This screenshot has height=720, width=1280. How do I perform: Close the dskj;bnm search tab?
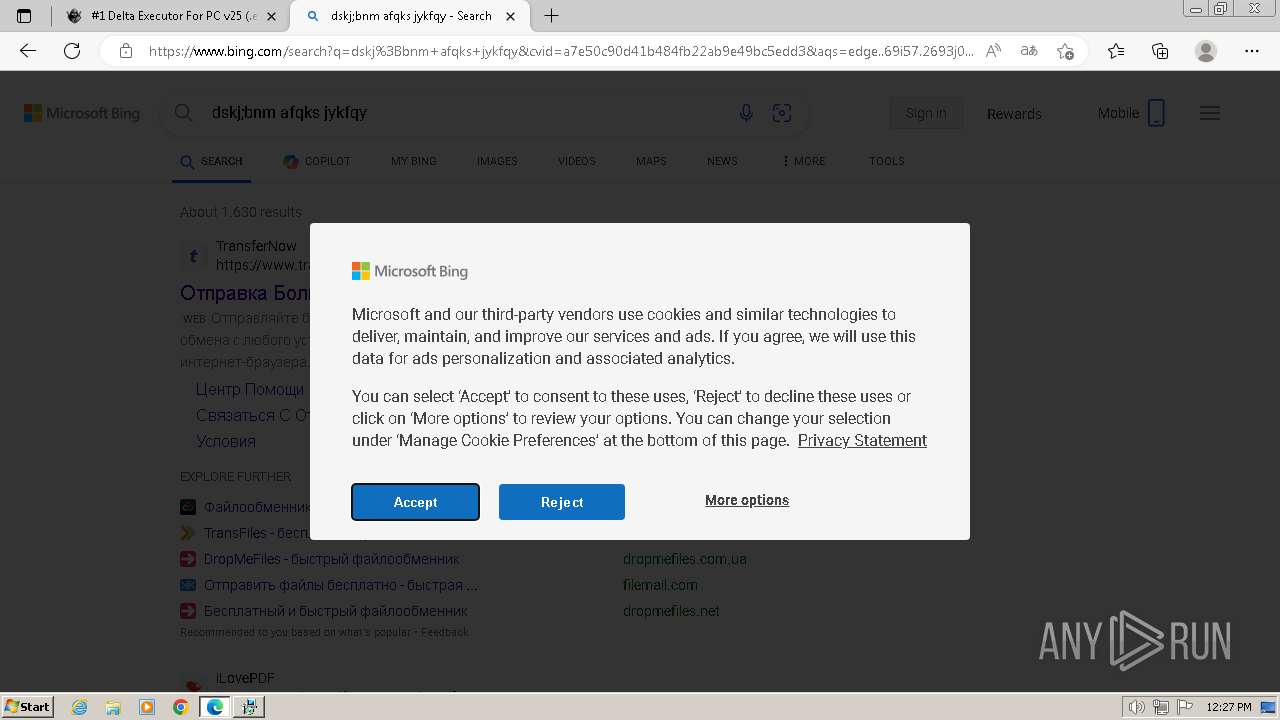[511, 16]
